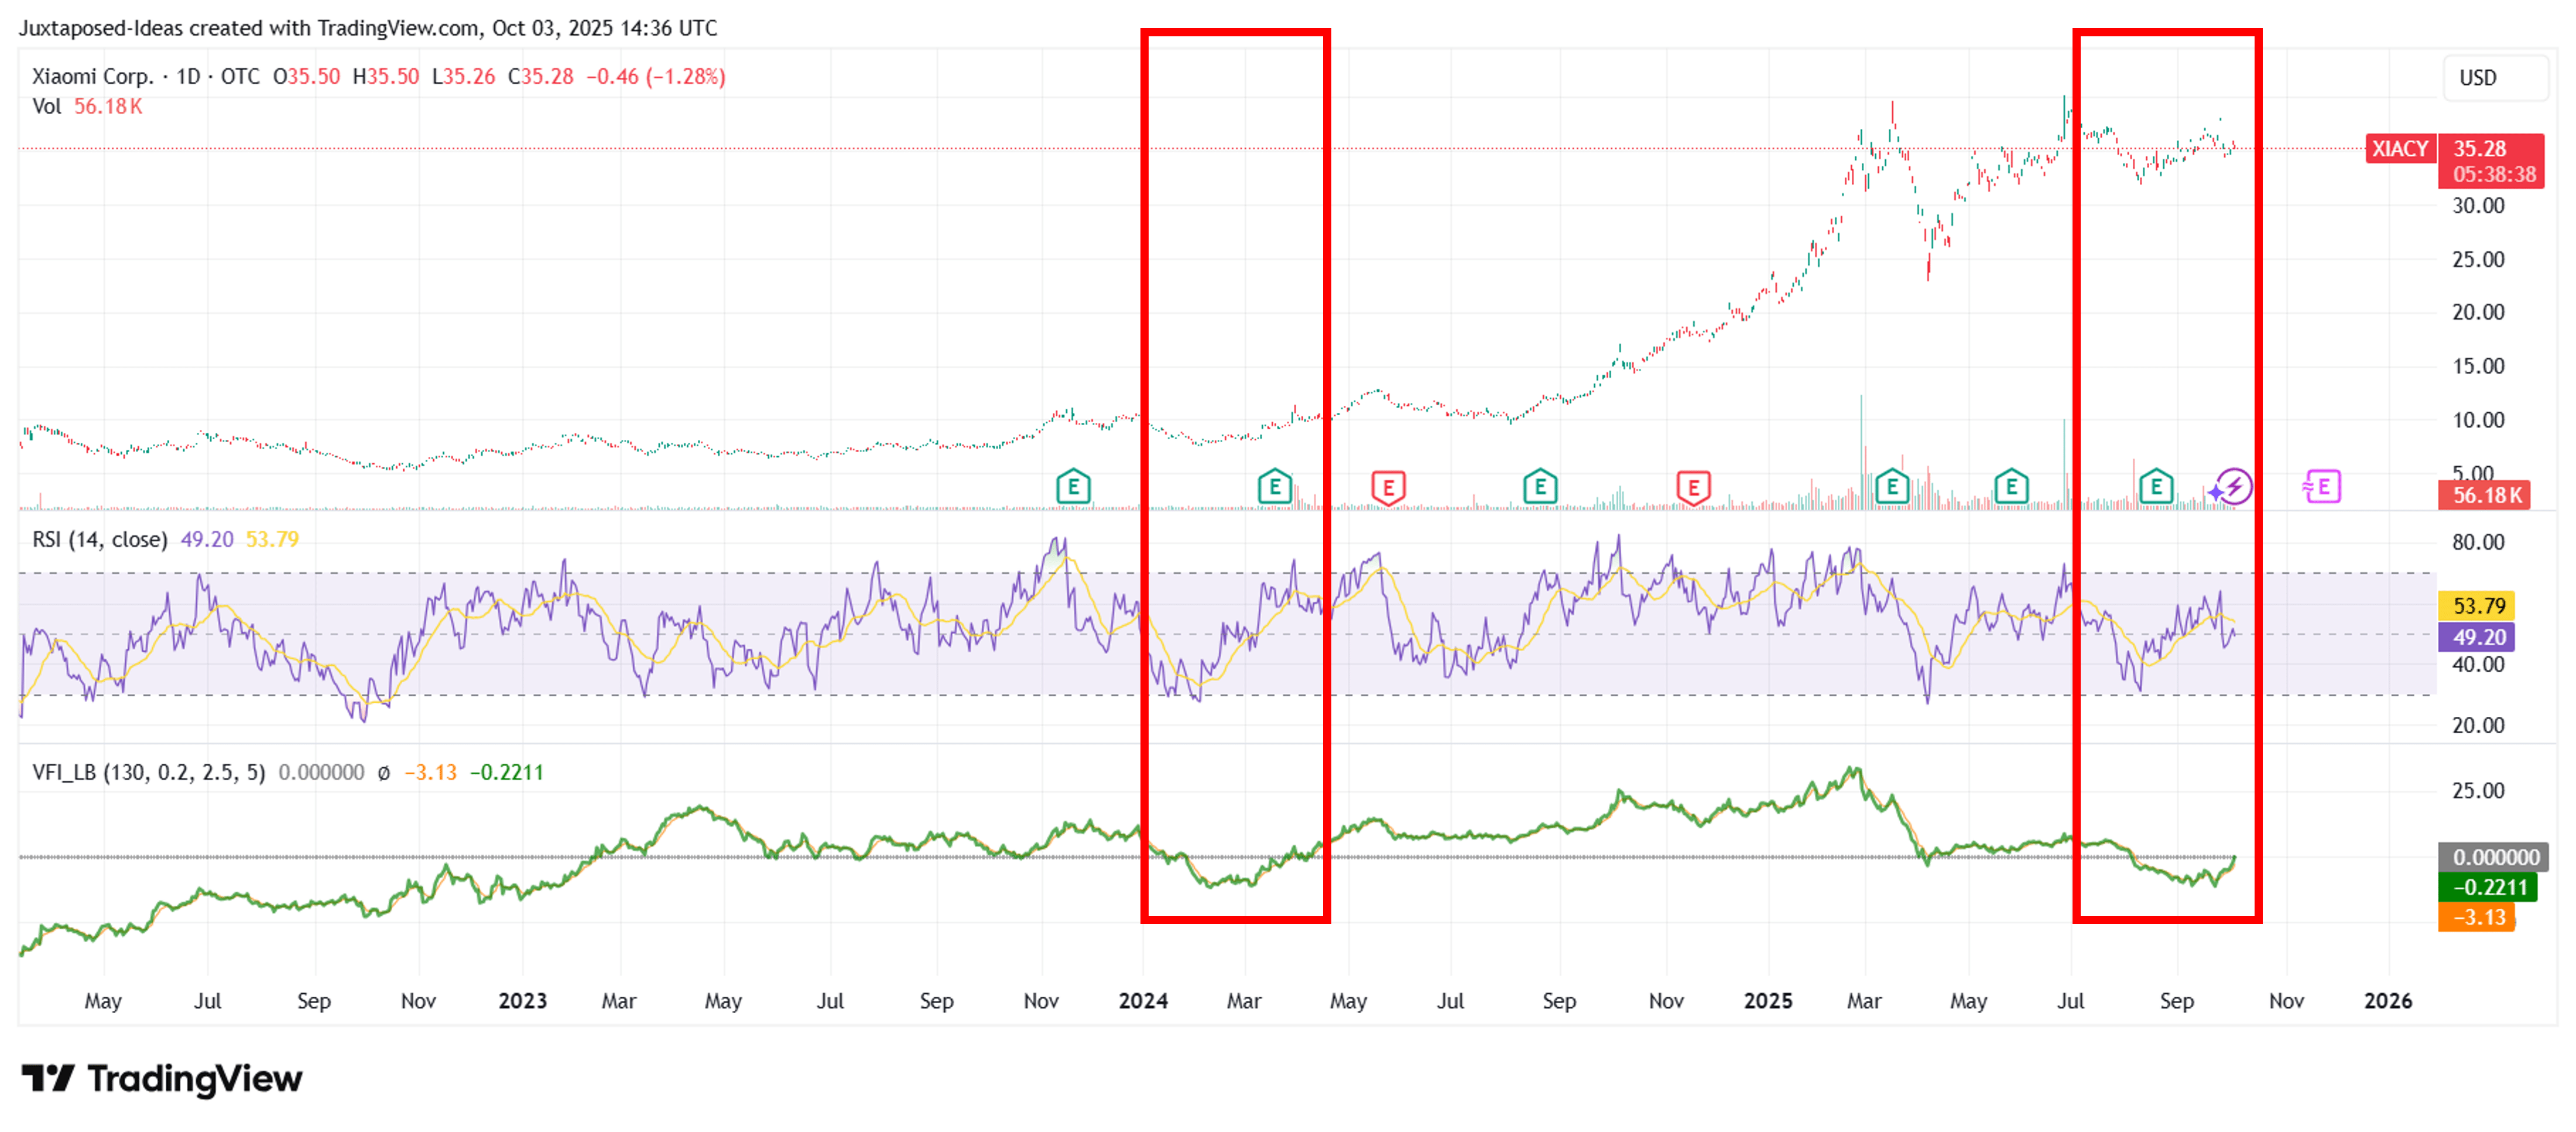Toggle the Vol volume overlay
The height and width of the screenshot is (1132, 2576).
coord(47,106)
